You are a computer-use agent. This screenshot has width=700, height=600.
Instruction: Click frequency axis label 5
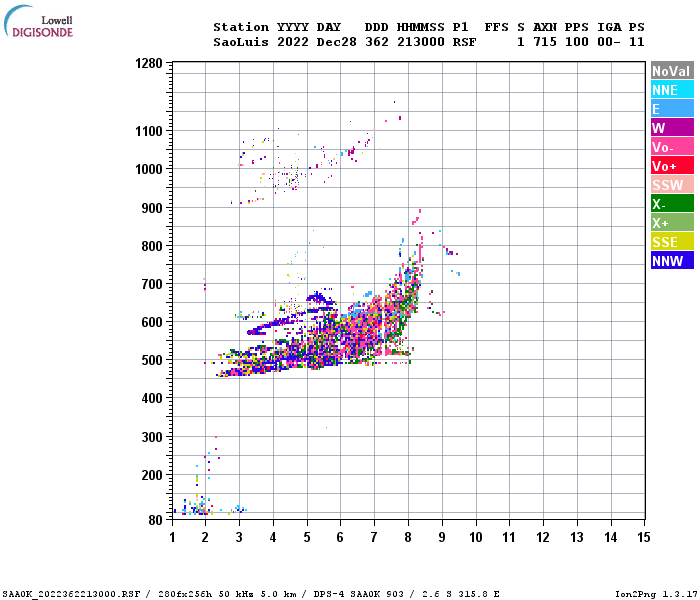pos(307,537)
